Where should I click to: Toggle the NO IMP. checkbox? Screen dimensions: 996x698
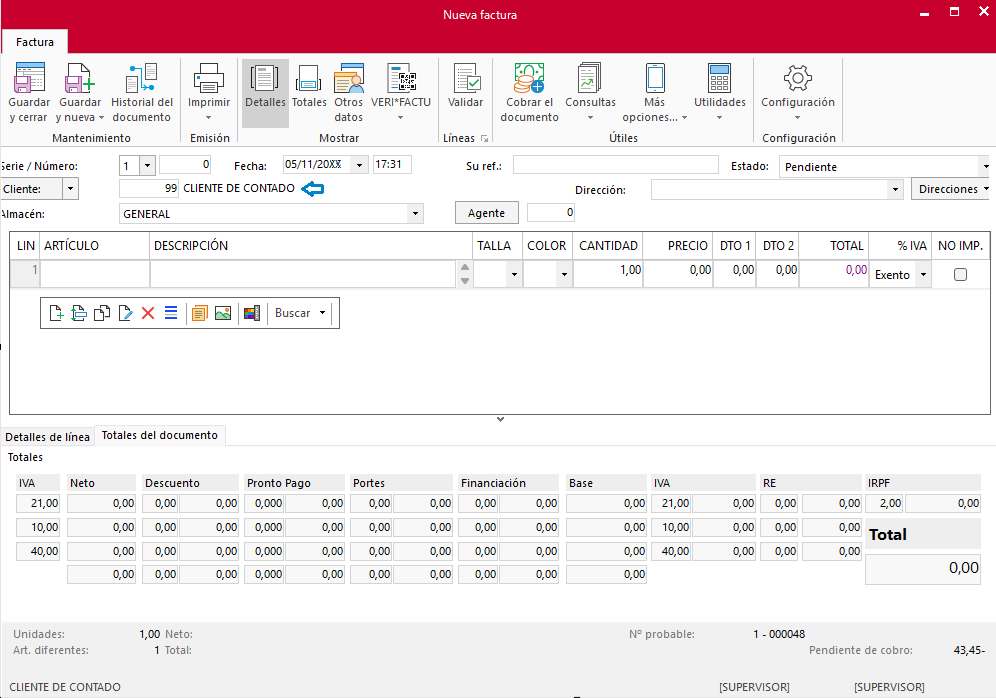pos(960,275)
